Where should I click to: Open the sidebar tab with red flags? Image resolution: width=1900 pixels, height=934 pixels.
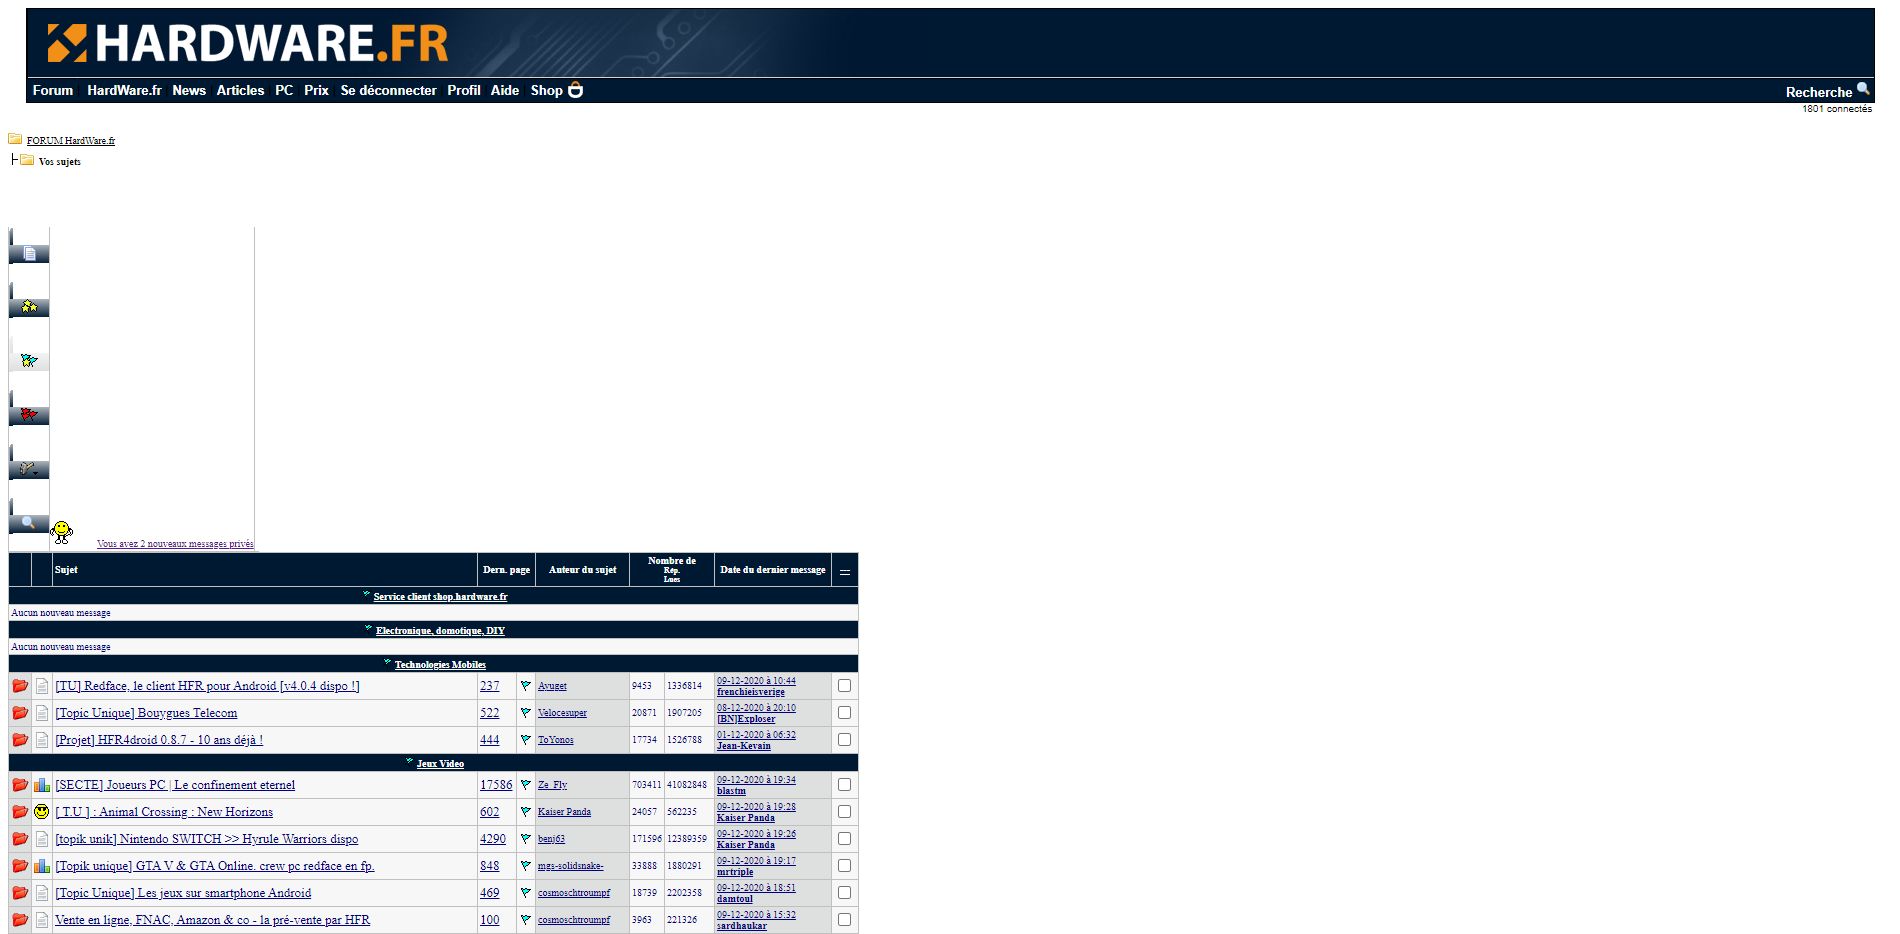click(29, 415)
